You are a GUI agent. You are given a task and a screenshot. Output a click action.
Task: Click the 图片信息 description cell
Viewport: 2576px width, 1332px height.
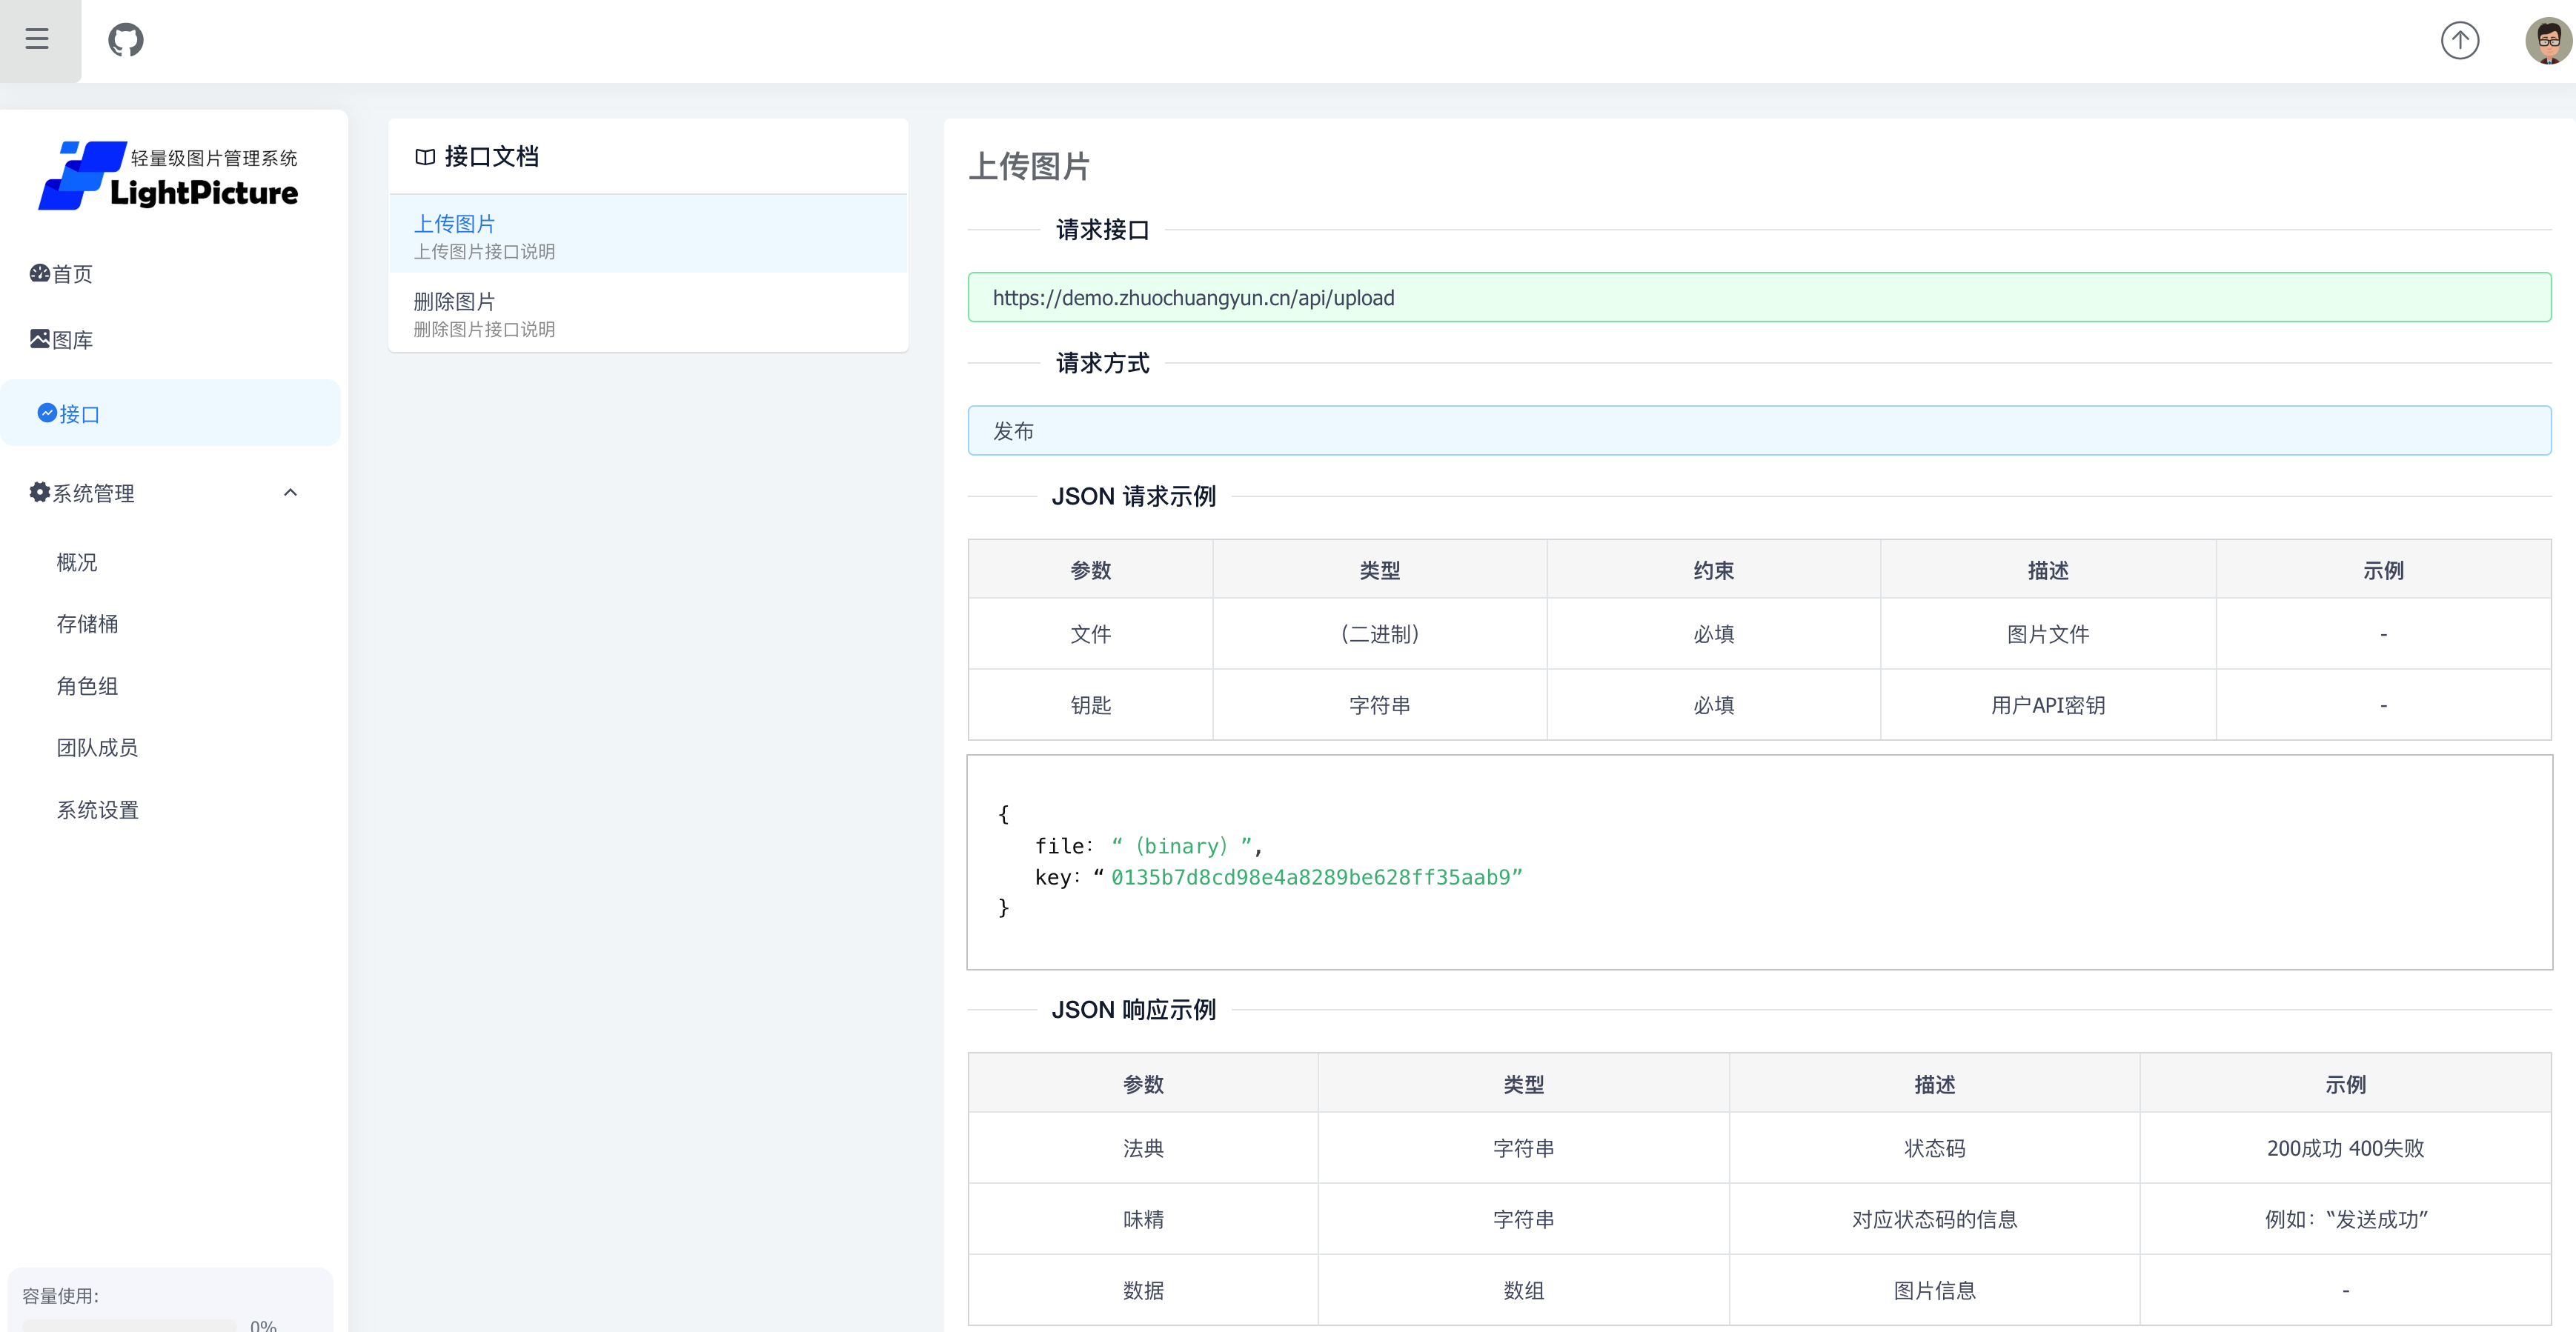pyautogui.click(x=1934, y=1290)
